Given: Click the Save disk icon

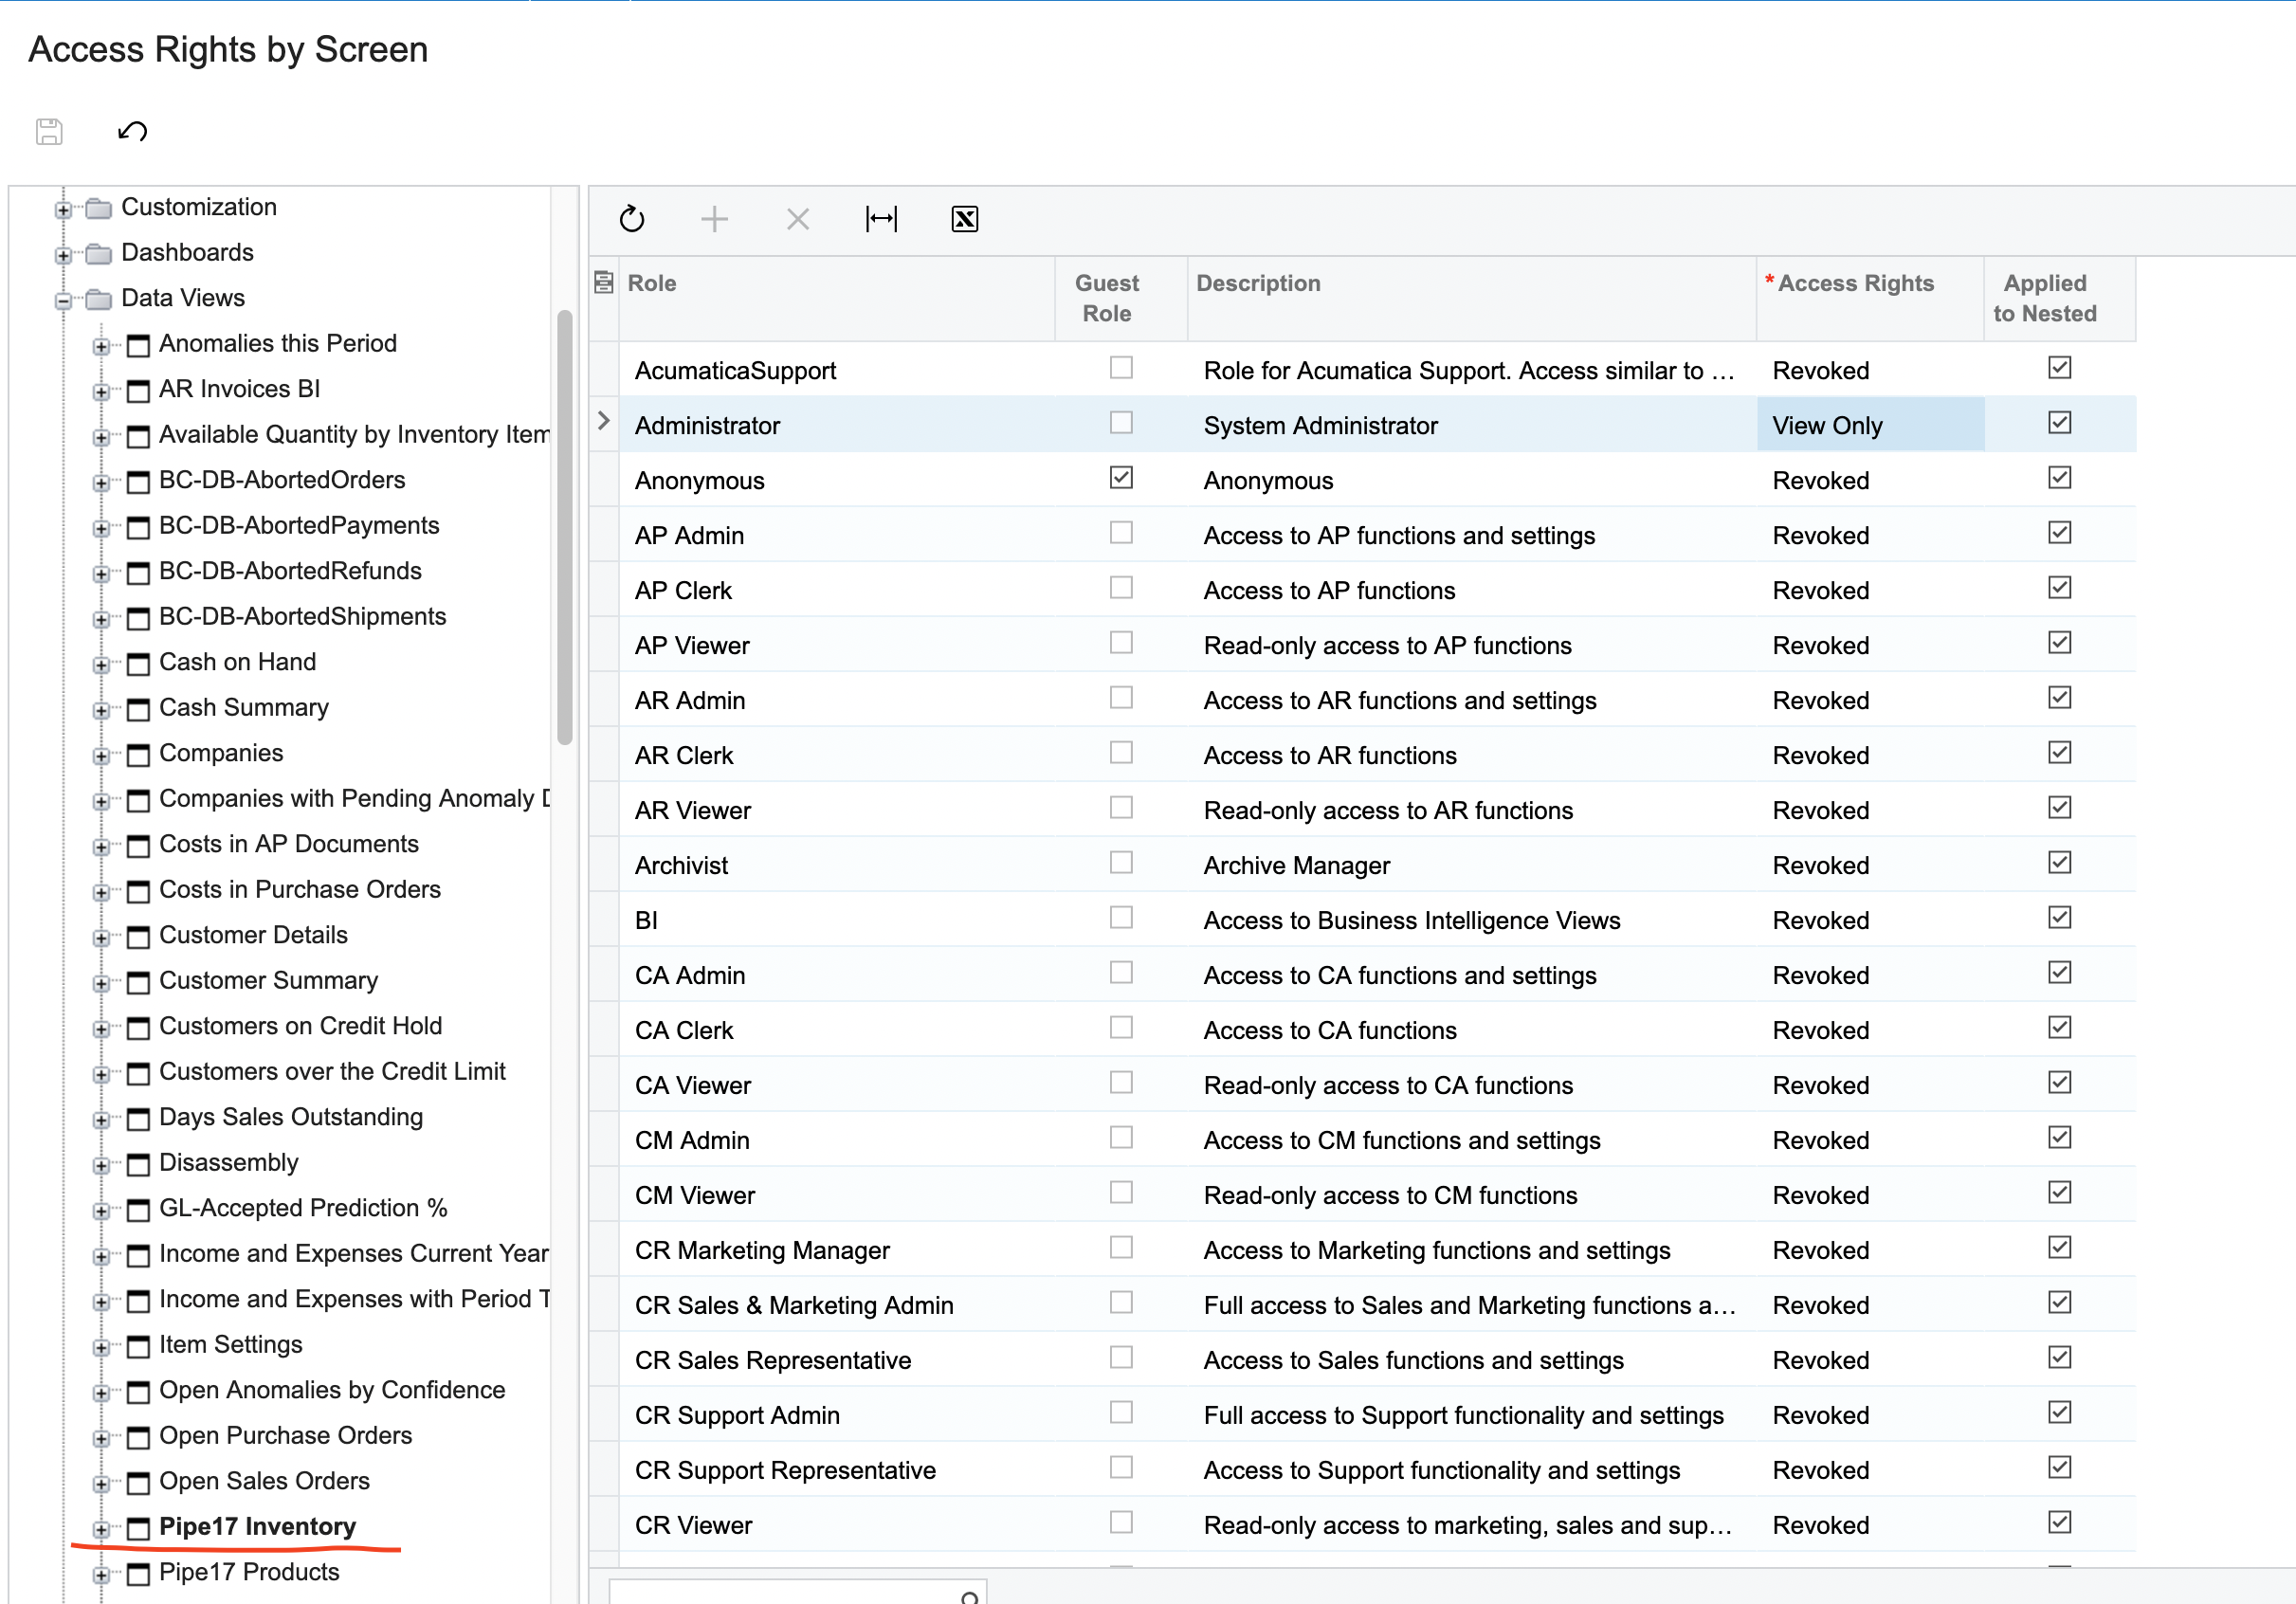Looking at the screenshot, I should point(49,131).
